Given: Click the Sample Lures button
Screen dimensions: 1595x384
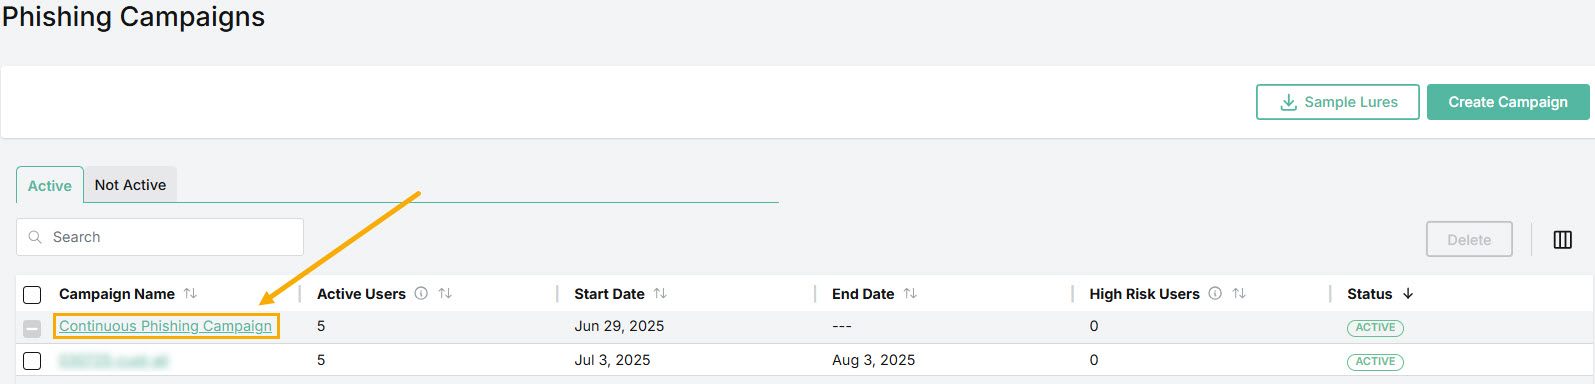Looking at the screenshot, I should [1338, 102].
